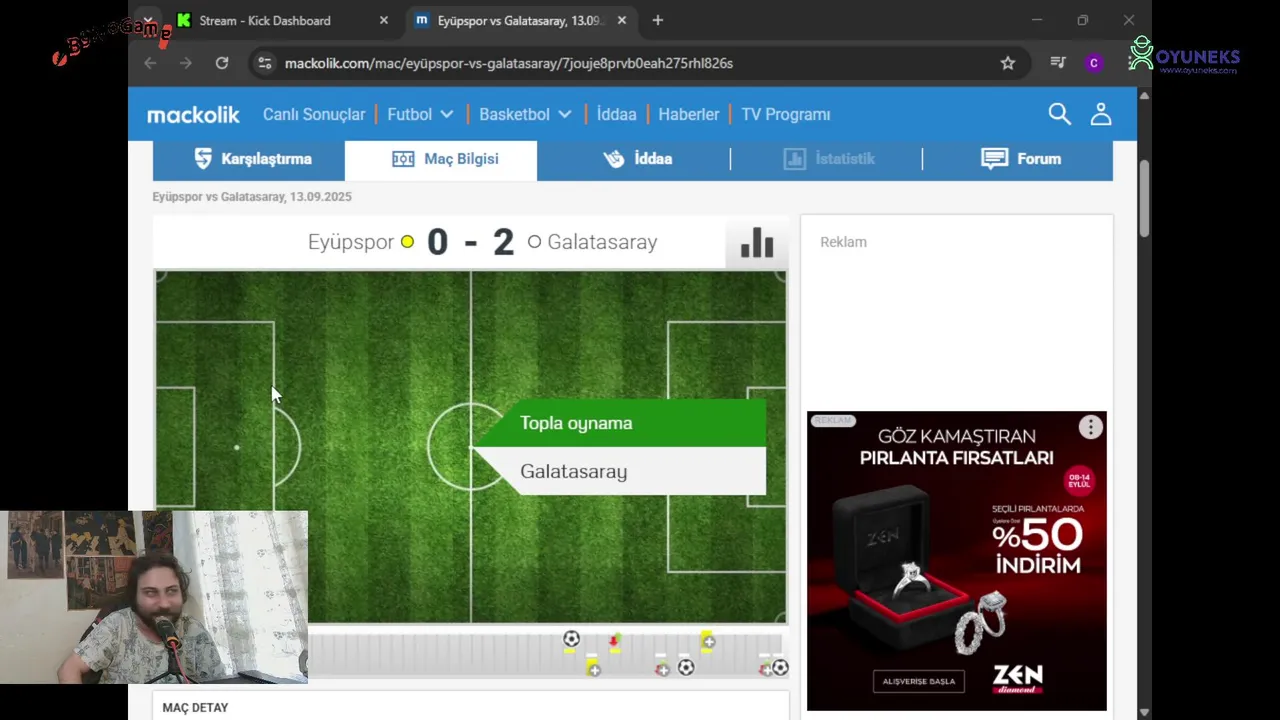Open Haberler in the top menu

tap(688, 114)
